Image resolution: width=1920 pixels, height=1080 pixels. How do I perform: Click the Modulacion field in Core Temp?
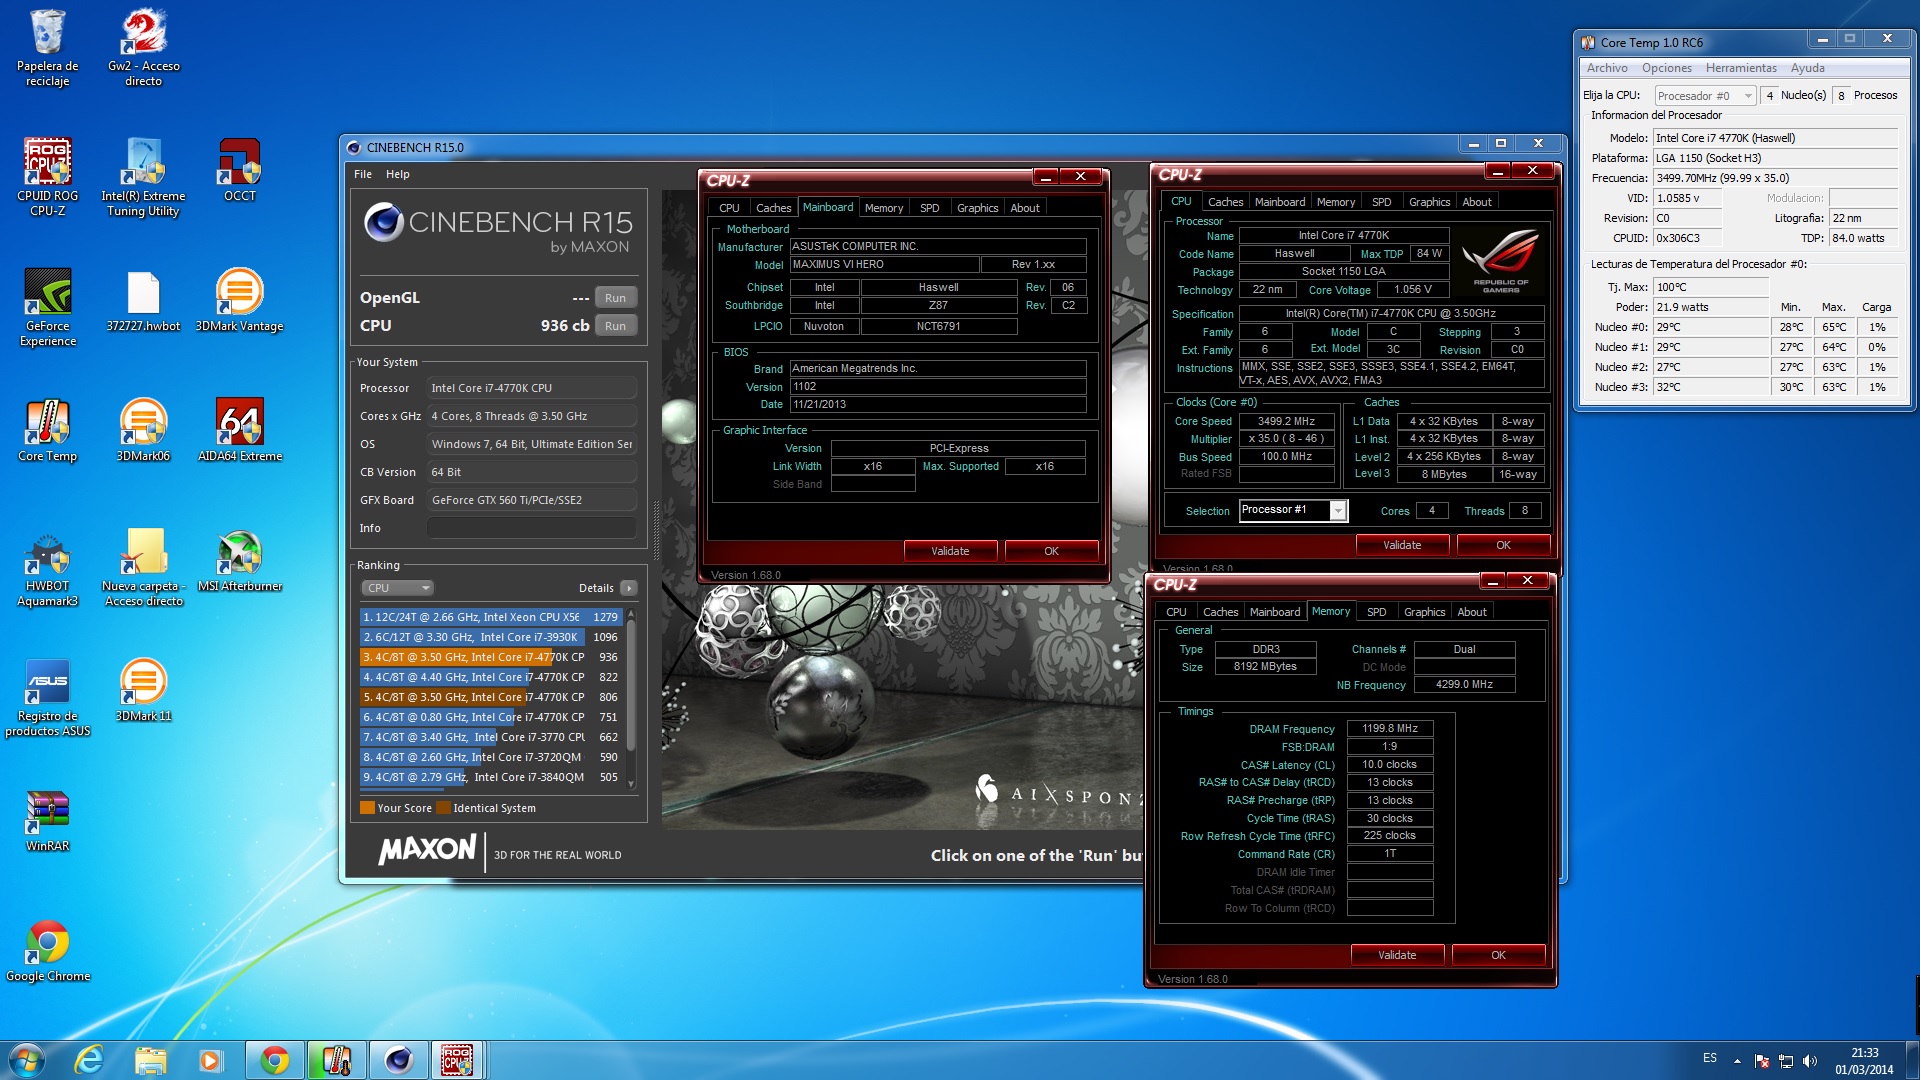(1863, 198)
